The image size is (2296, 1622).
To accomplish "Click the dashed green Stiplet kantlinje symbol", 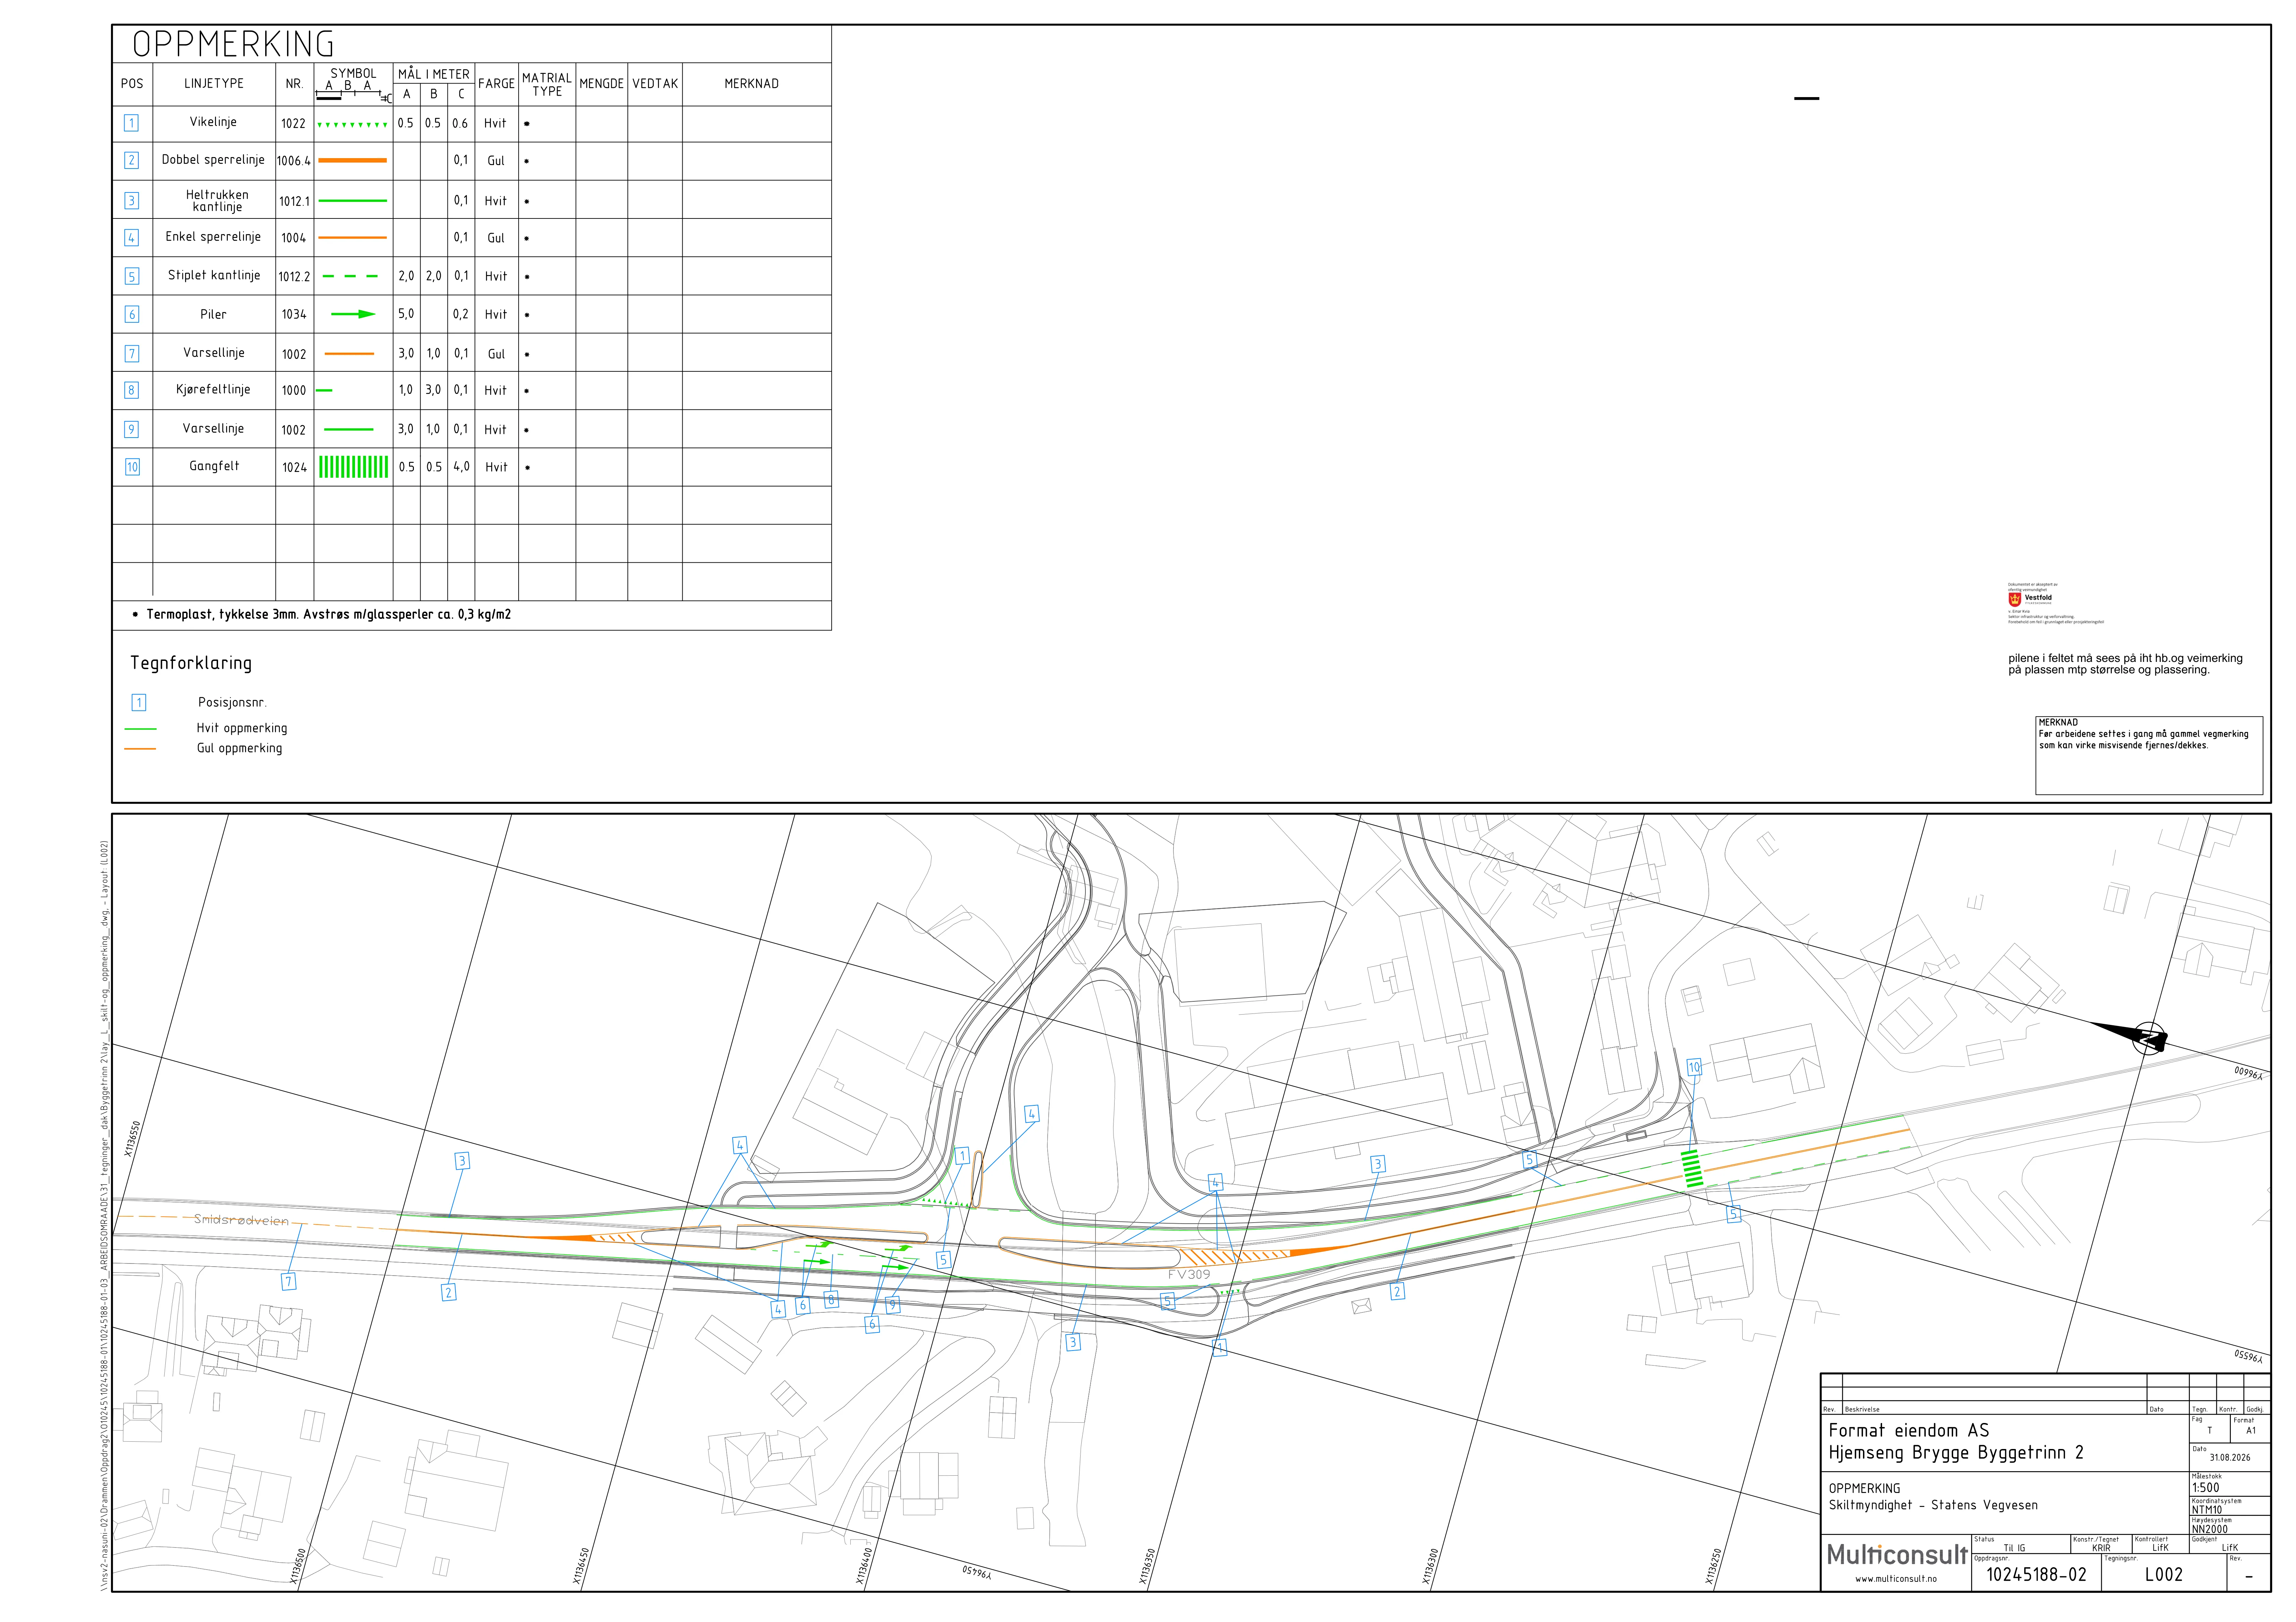I will pyautogui.click(x=351, y=276).
